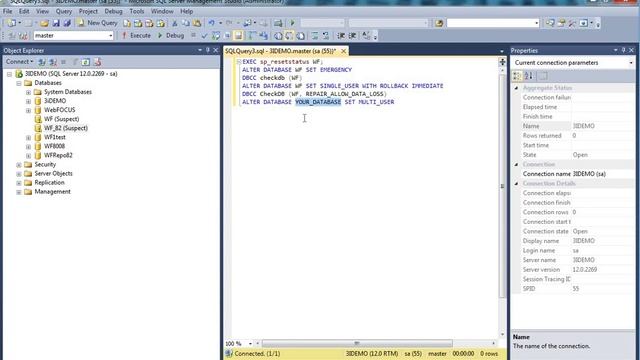This screenshot has height=360, width=640.
Task: Click the rightmost Object Explorer toolbar icon
Action: coord(97,62)
